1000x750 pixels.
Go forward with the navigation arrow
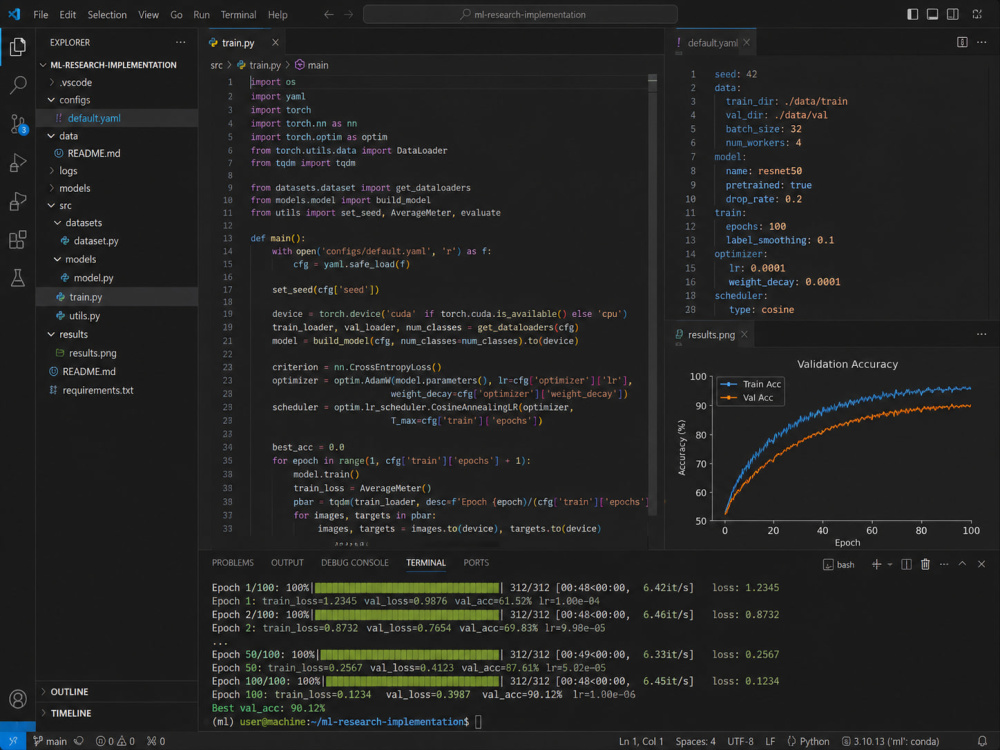click(x=348, y=14)
